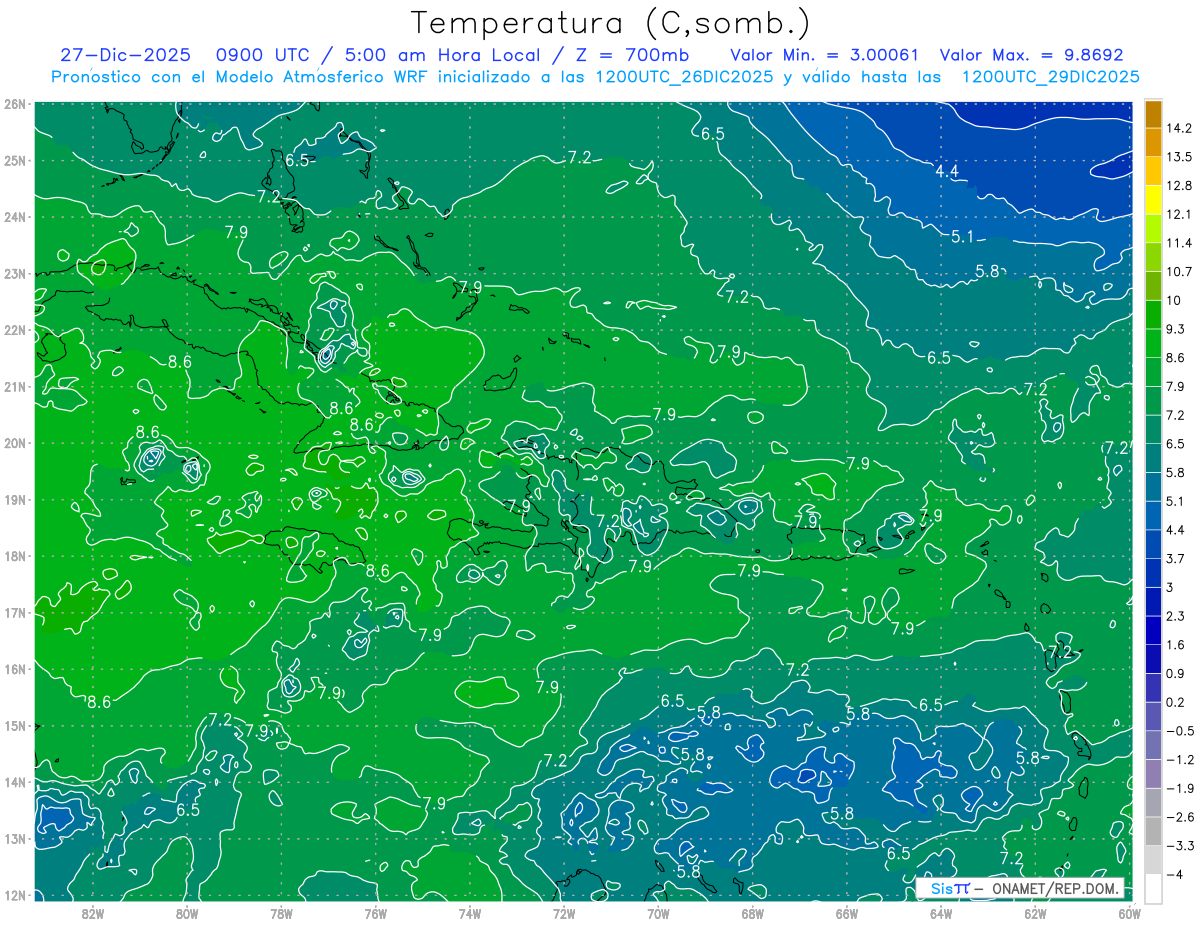1200x927 pixels.
Task: Click the '24N' latitude axis label
Action: pyautogui.click(x=15, y=217)
